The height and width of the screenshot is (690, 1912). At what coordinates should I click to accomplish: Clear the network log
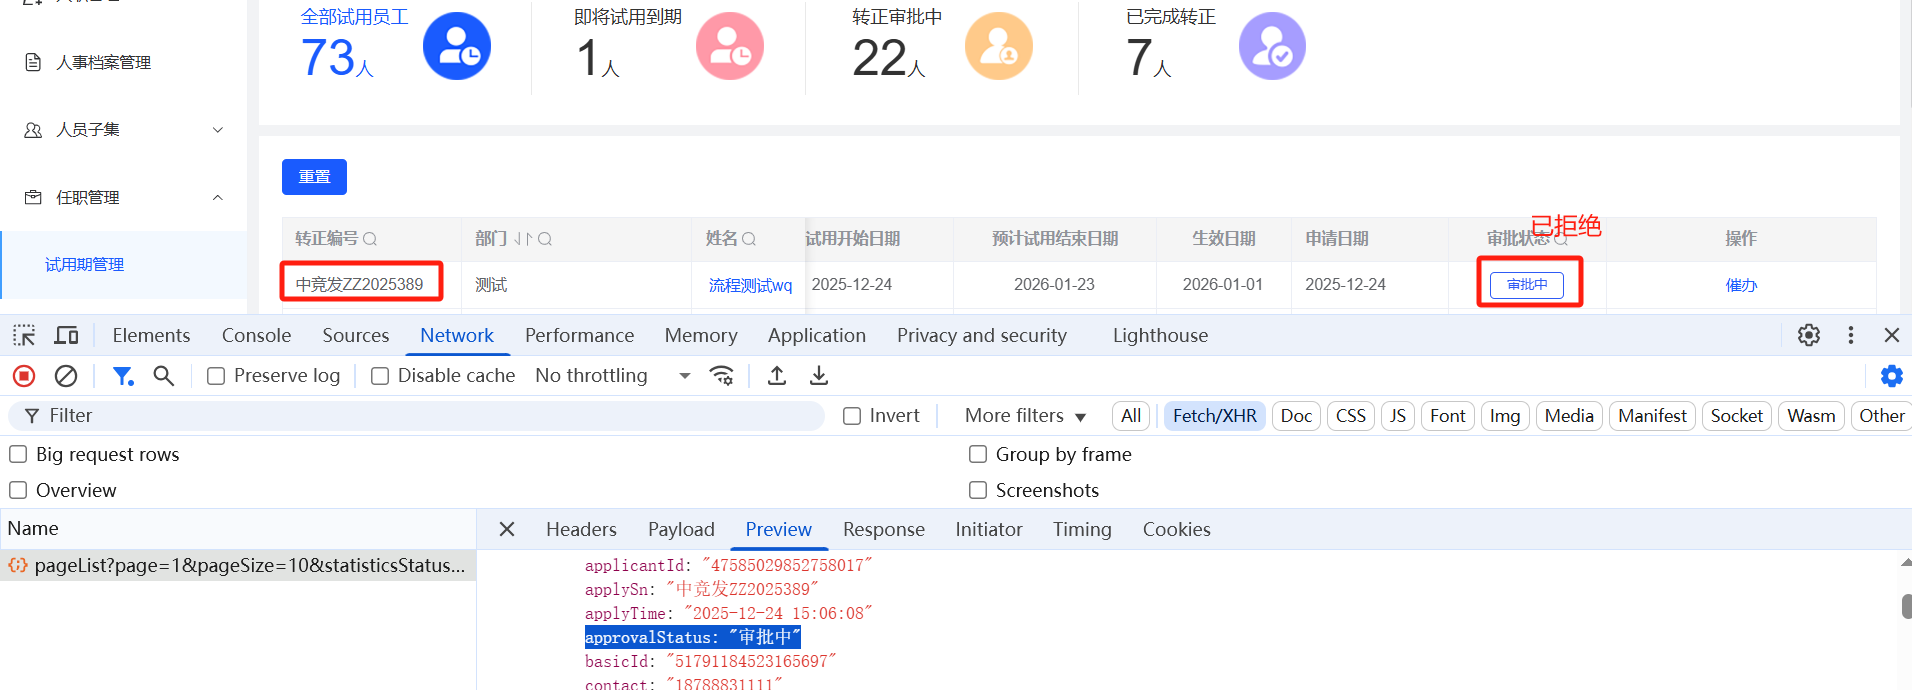coord(66,376)
